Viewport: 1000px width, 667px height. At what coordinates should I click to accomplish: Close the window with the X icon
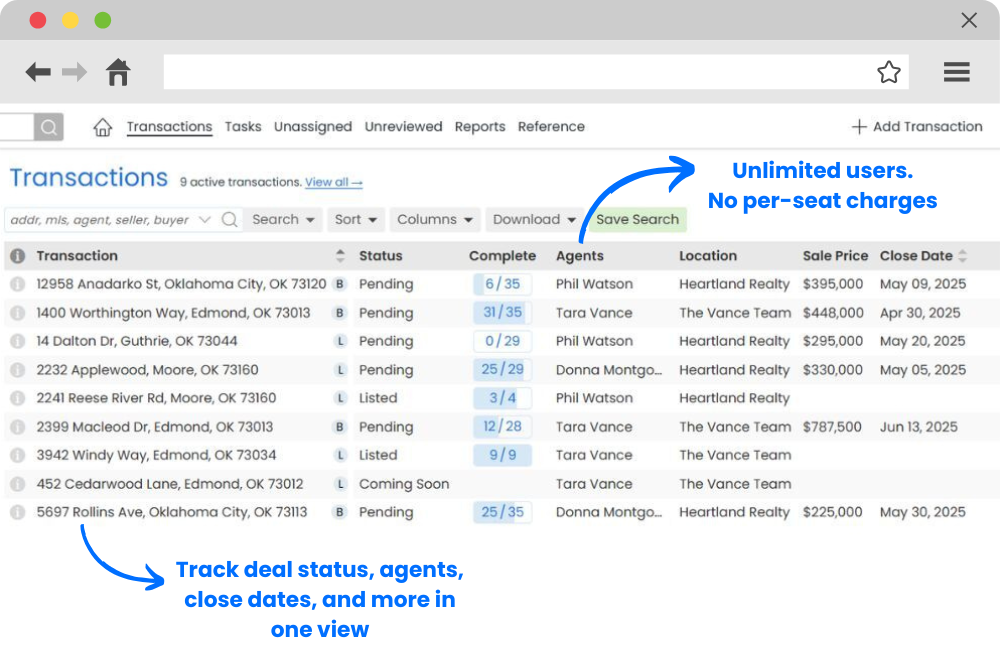(969, 20)
